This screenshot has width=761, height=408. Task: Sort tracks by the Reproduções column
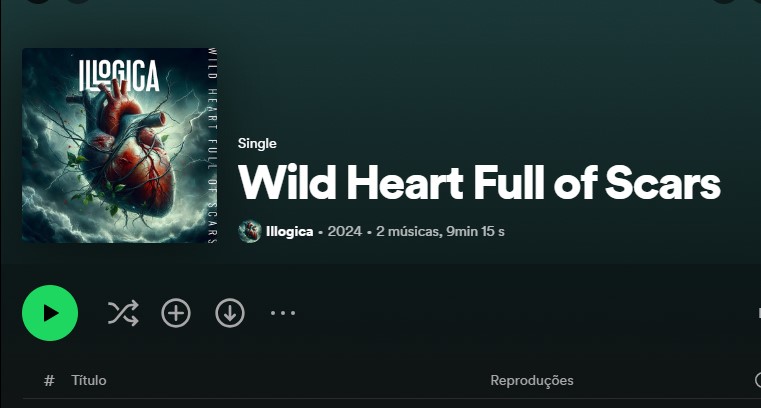click(532, 380)
